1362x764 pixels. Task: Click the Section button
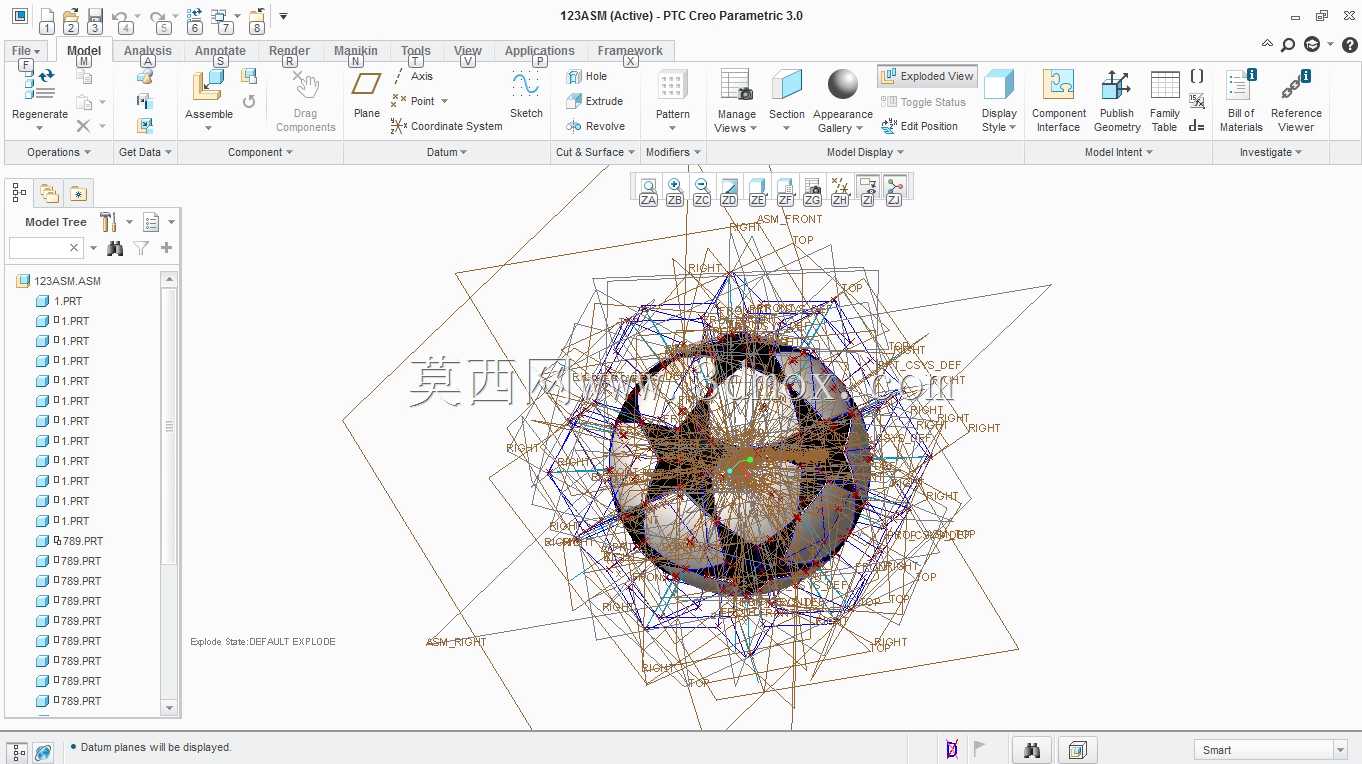(x=787, y=100)
